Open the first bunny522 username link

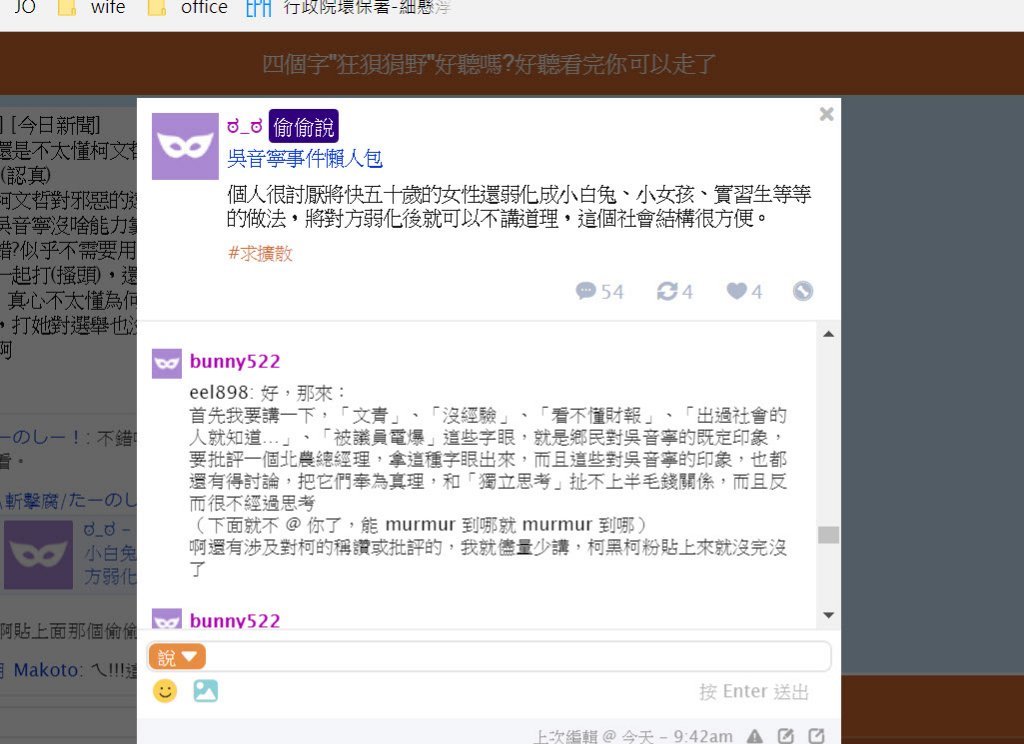(235, 361)
